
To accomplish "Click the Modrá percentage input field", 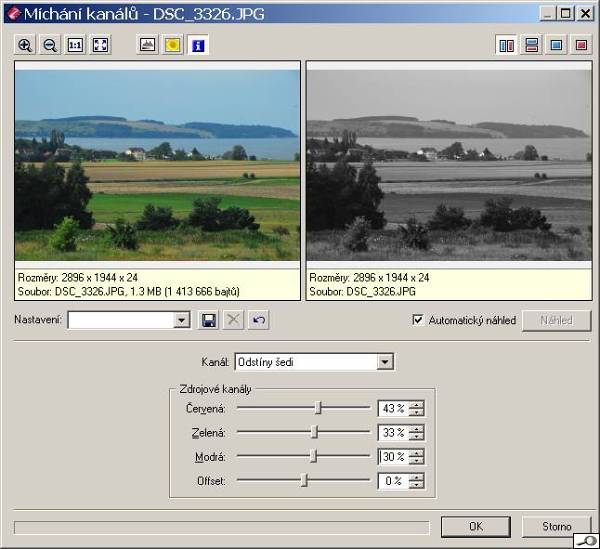I will 392,456.
